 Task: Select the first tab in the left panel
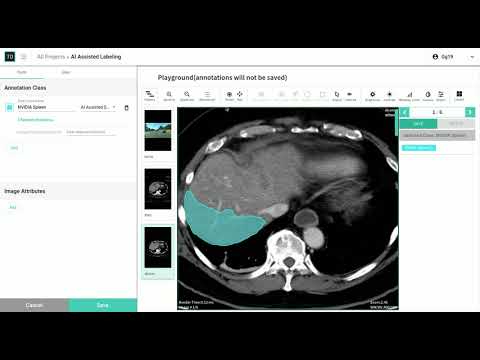[x=22, y=72]
